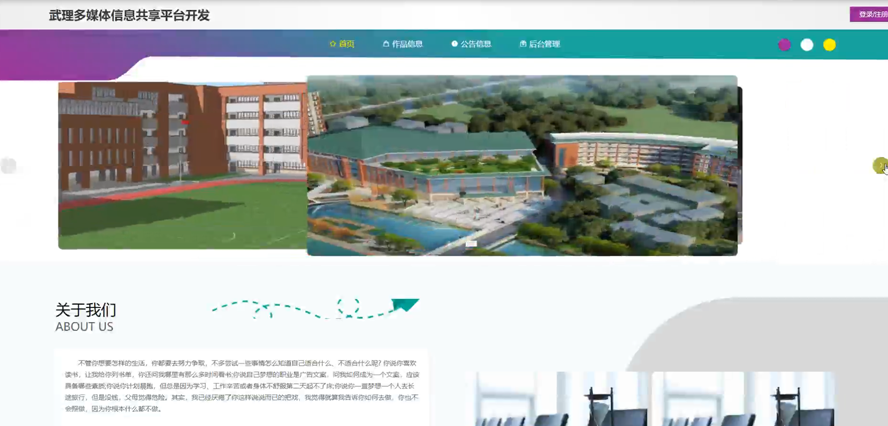This screenshot has height=426, width=888.
Task: Click the paragraph starting 不管你想要怎样的生活
Action: click(x=241, y=386)
